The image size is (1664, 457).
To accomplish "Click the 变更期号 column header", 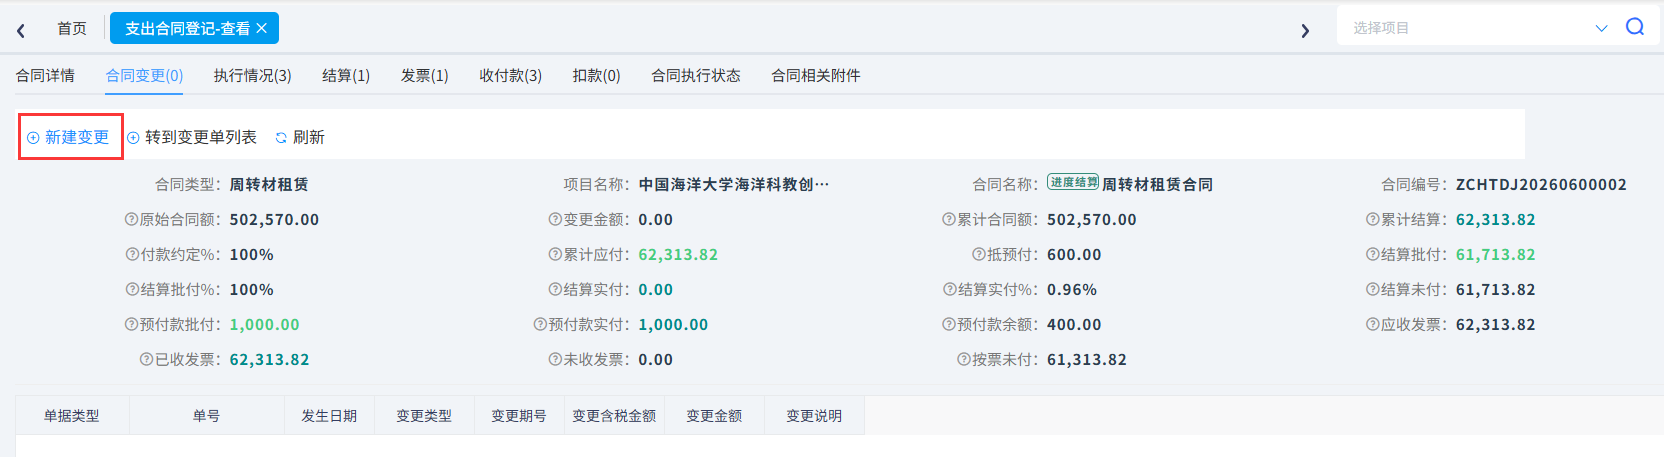I will [x=519, y=415].
